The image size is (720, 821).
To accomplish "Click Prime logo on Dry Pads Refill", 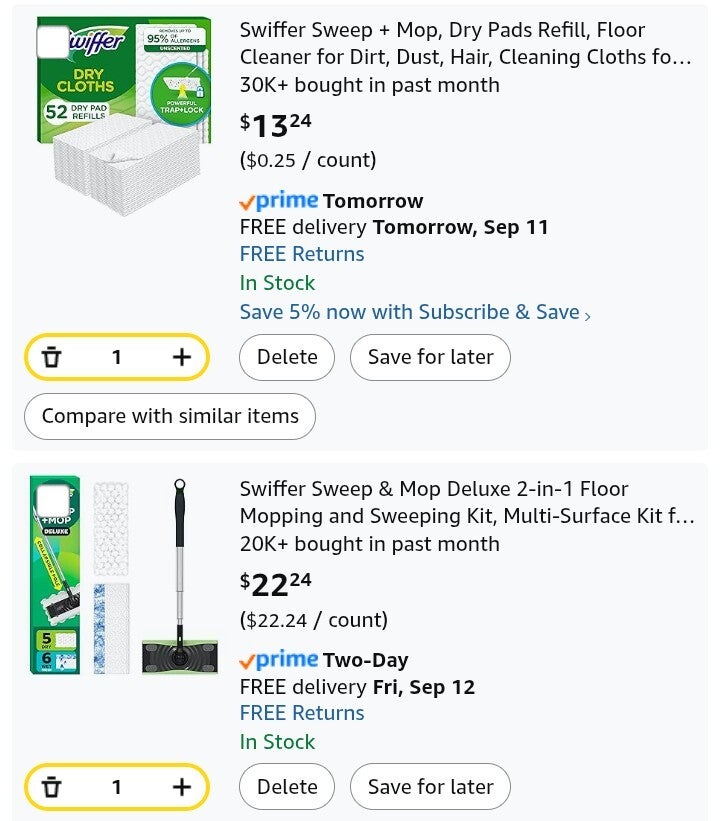I will [x=279, y=201].
